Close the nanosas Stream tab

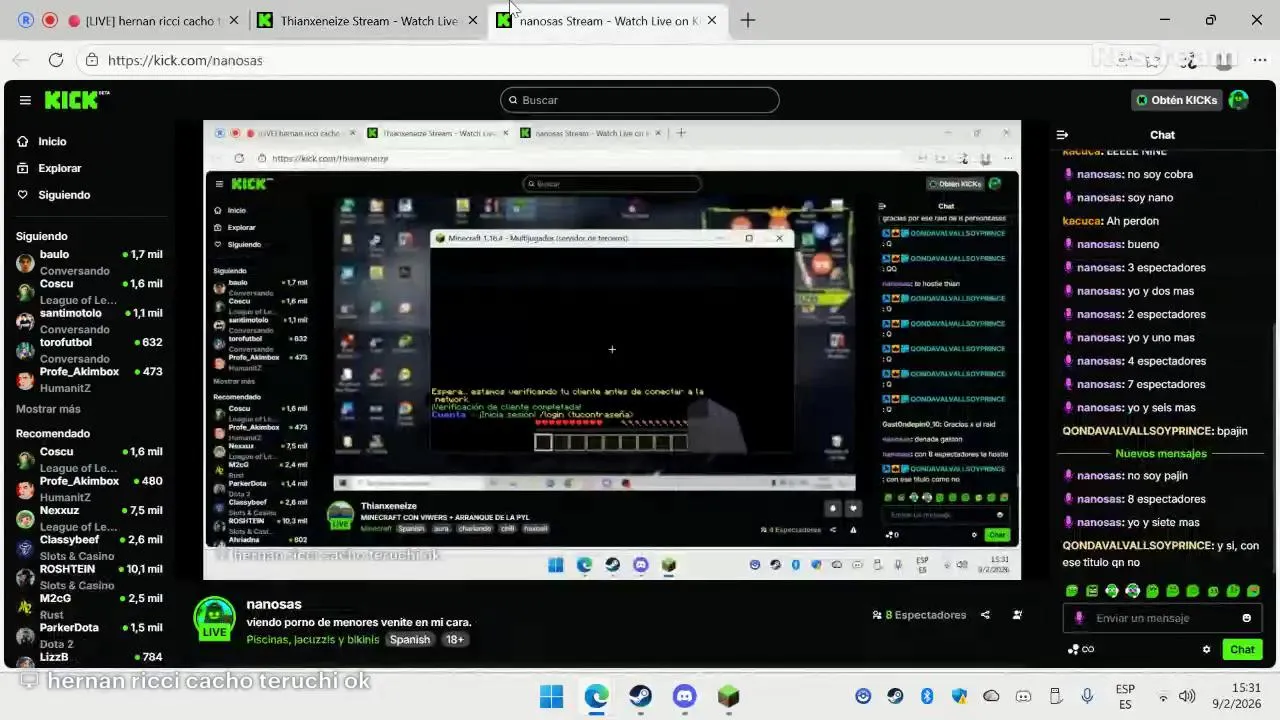point(712,20)
